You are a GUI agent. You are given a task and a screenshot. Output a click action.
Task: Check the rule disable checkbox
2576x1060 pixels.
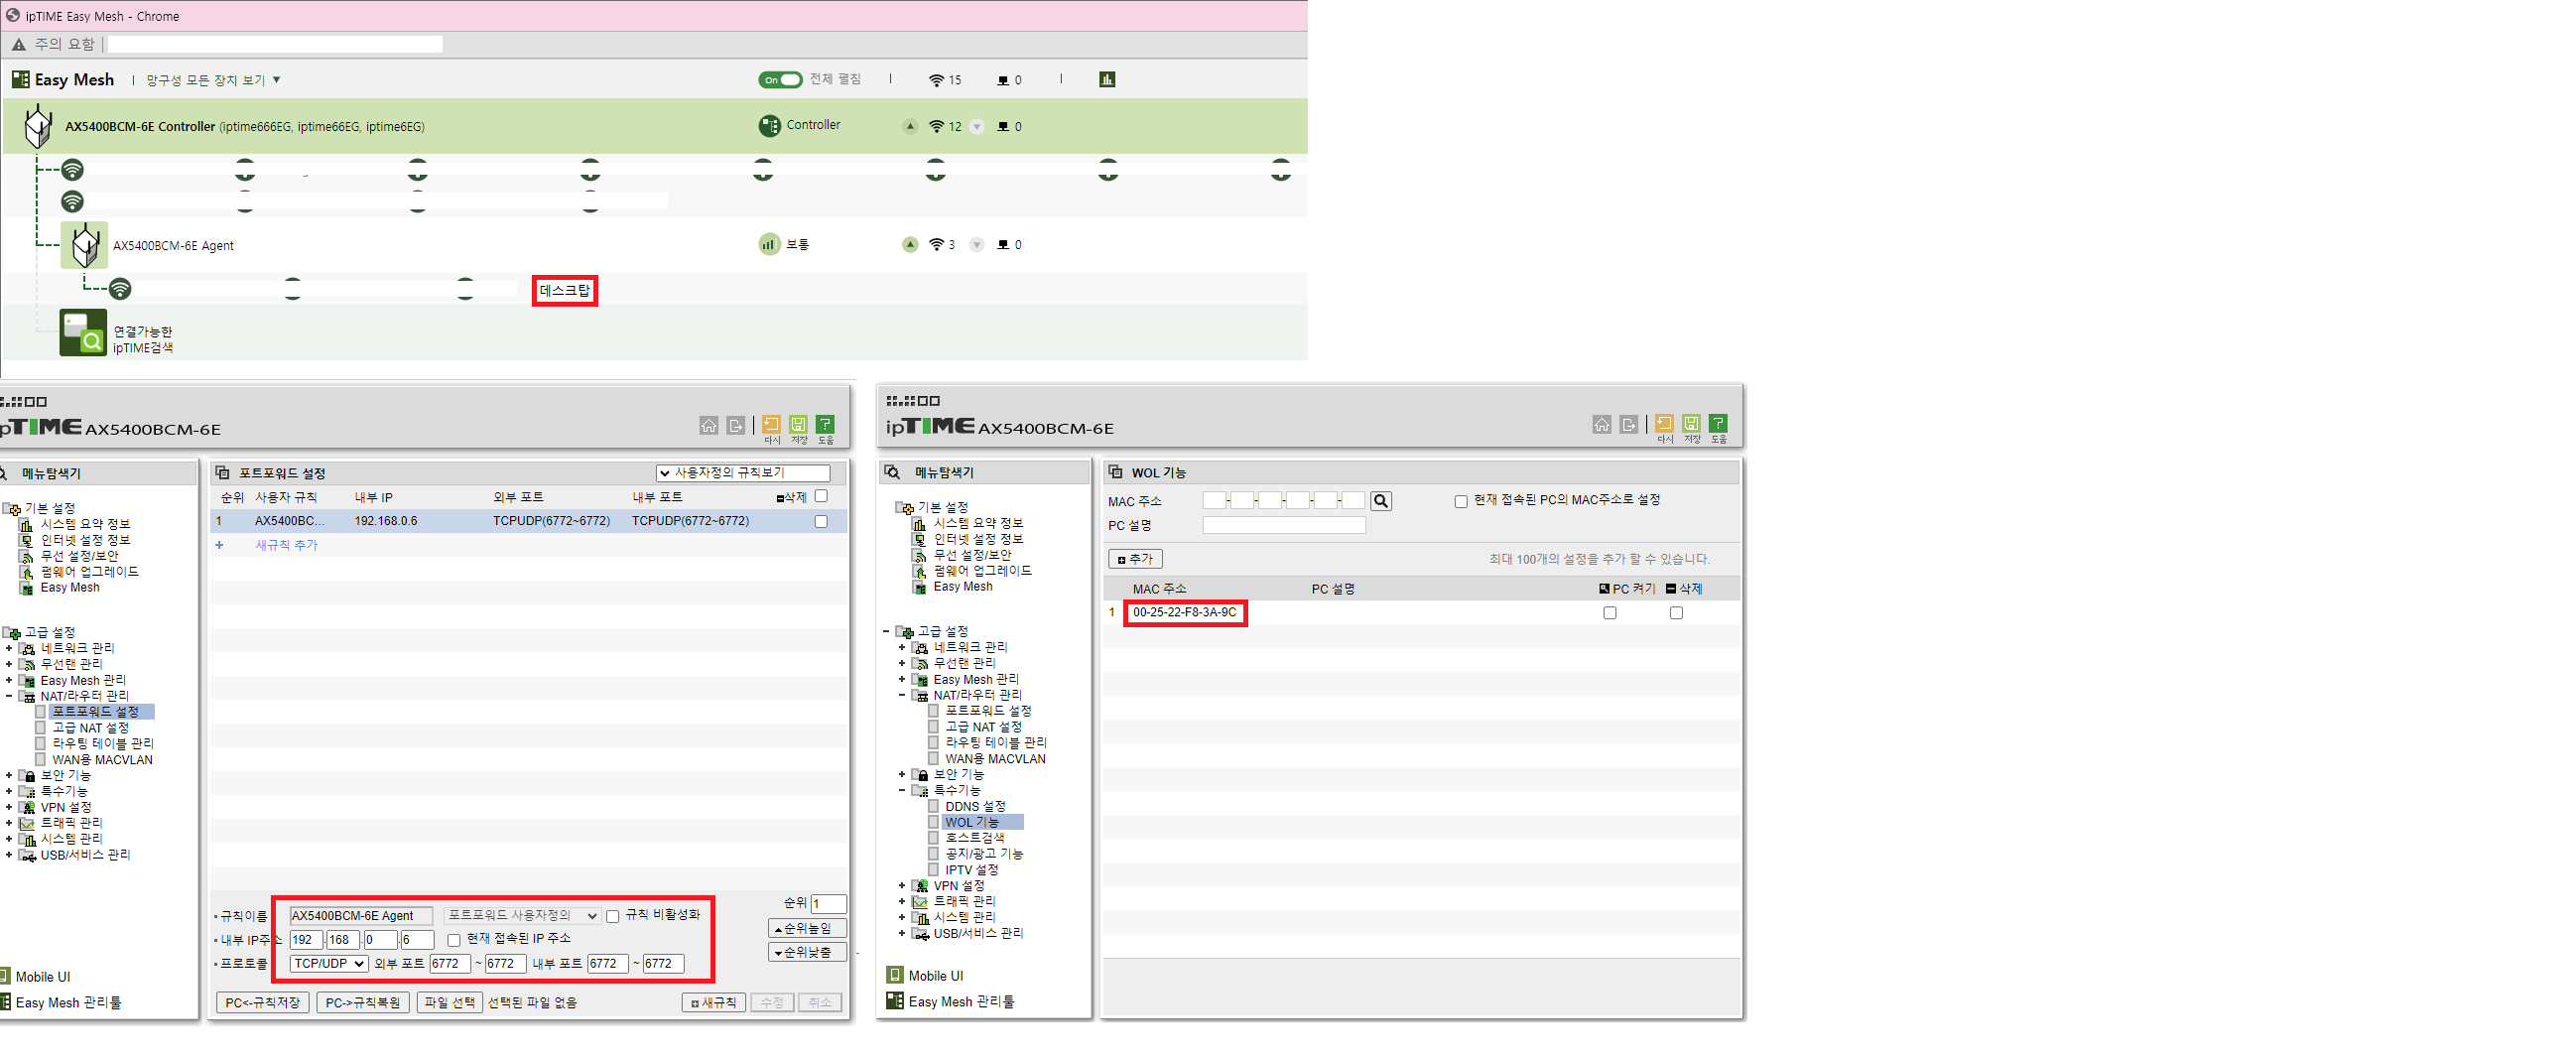click(x=612, y=916)
